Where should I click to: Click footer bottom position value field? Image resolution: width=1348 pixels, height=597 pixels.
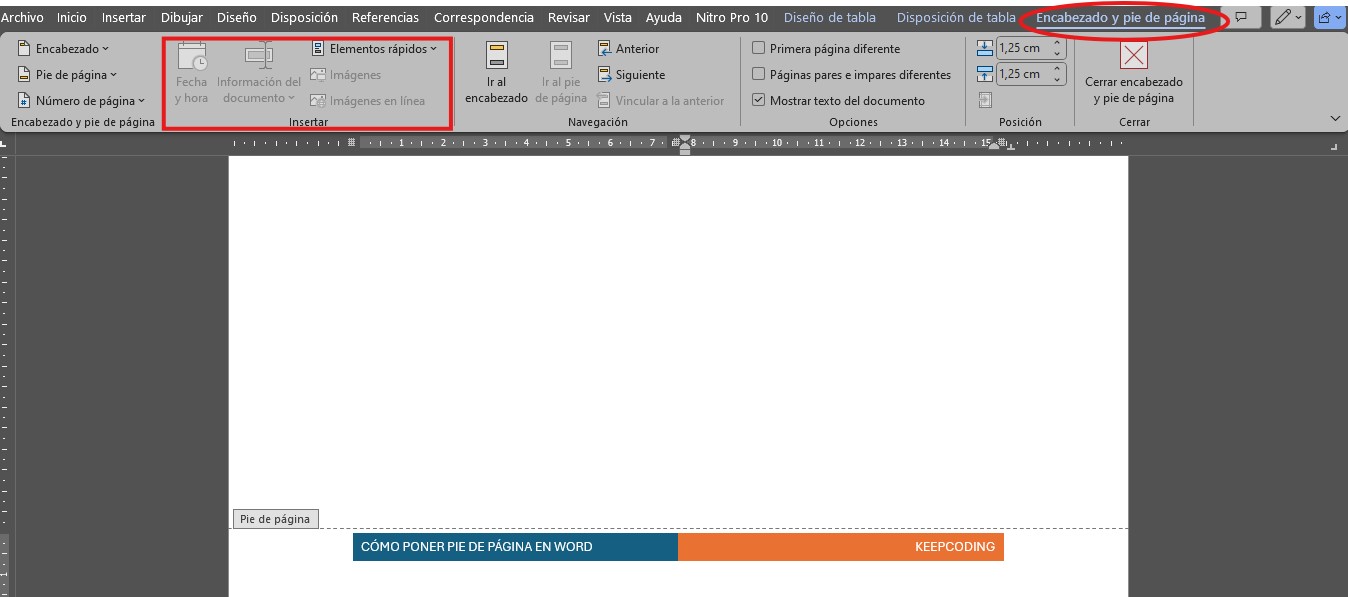(x=1022, y=74)
